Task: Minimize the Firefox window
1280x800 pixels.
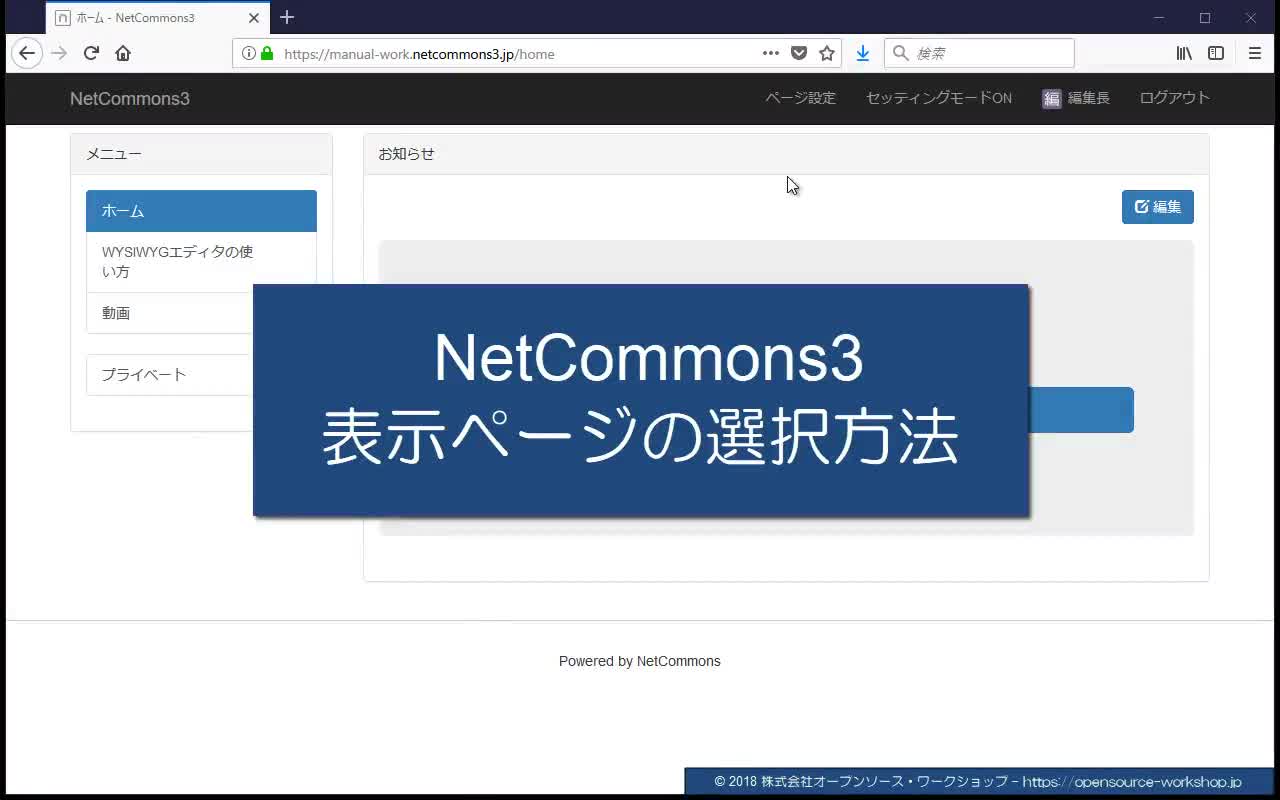Action: coord(1159,17)
